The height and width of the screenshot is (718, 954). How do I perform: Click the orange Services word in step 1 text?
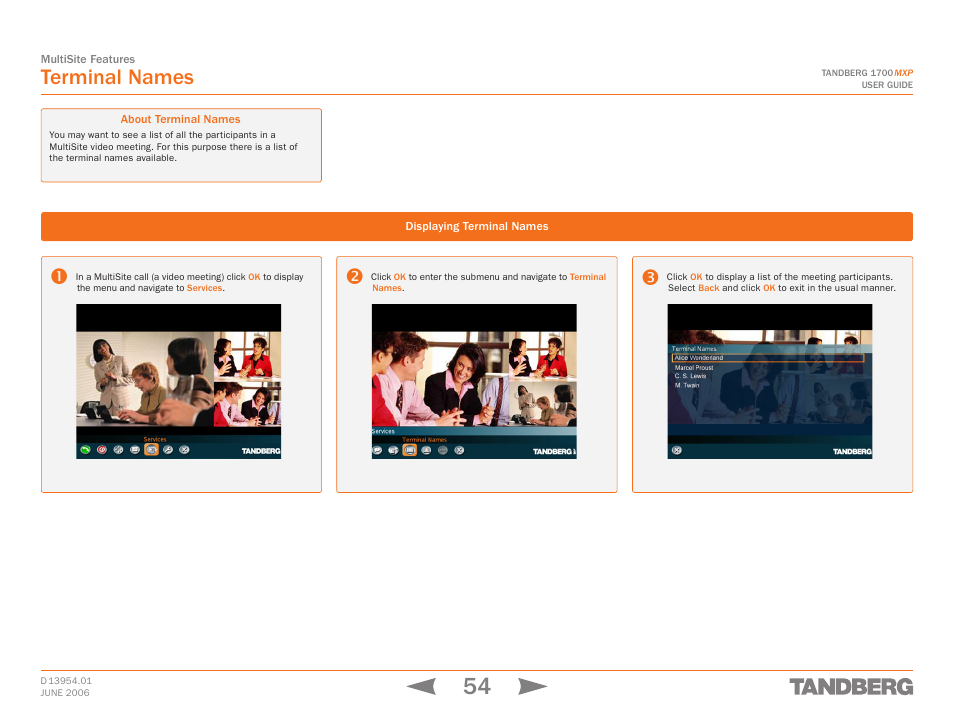(x=204, y=288)
